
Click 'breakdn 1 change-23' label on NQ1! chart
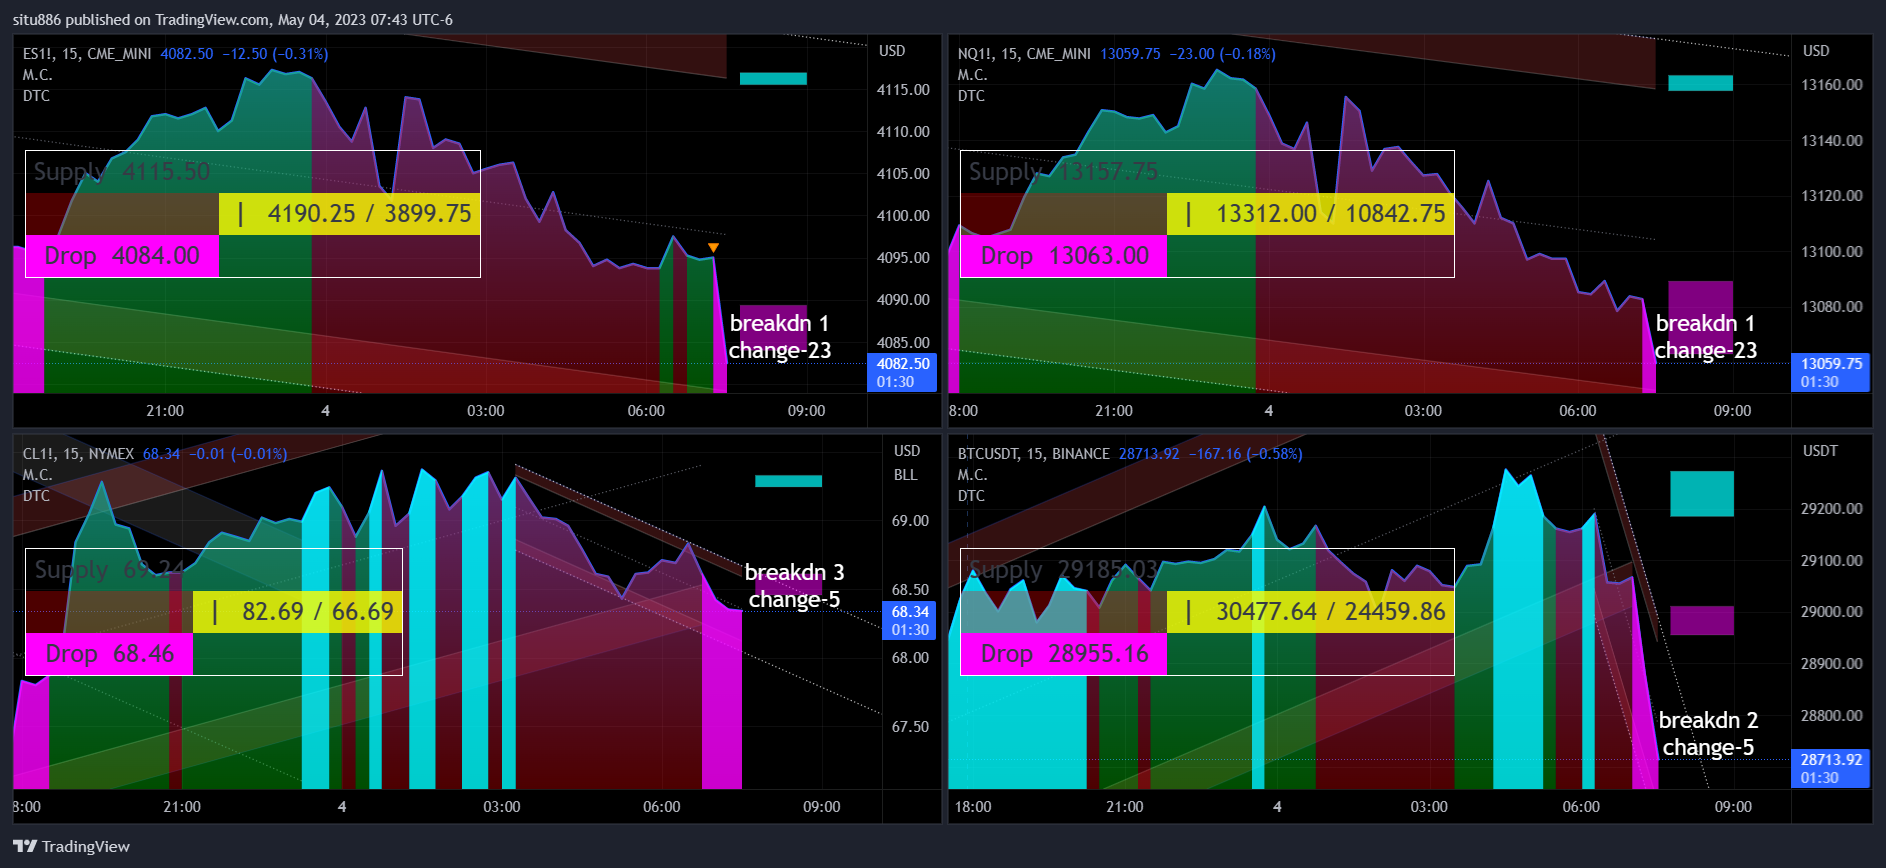[x=1706, y=337]
